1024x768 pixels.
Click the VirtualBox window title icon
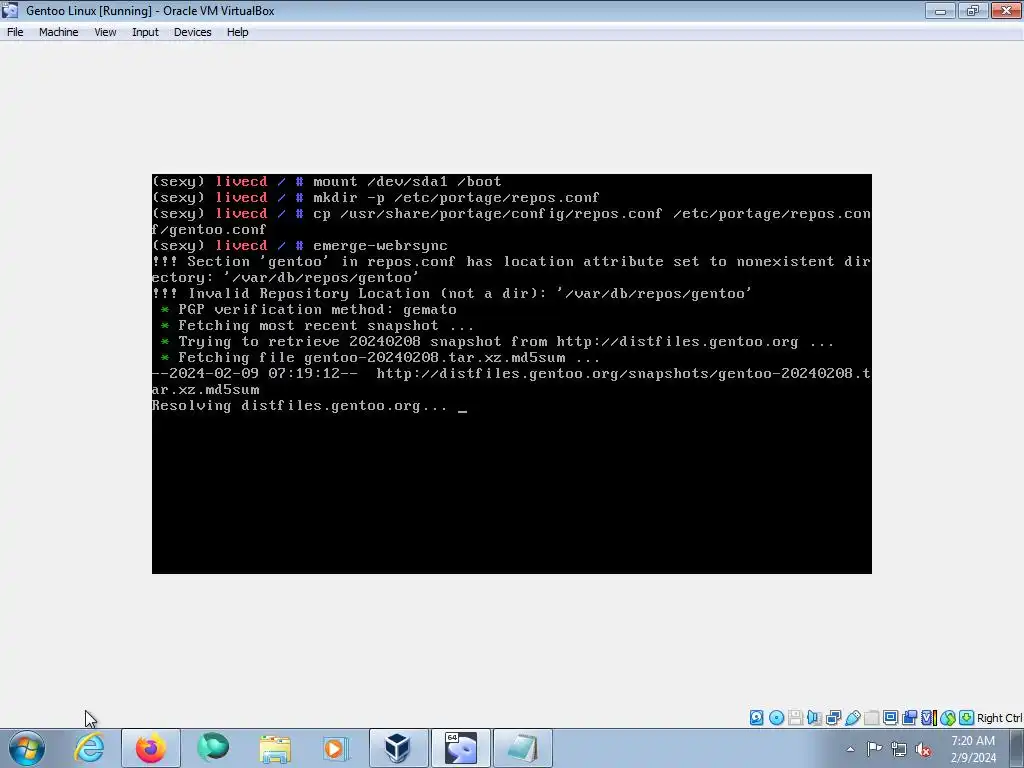pos(10,10)
